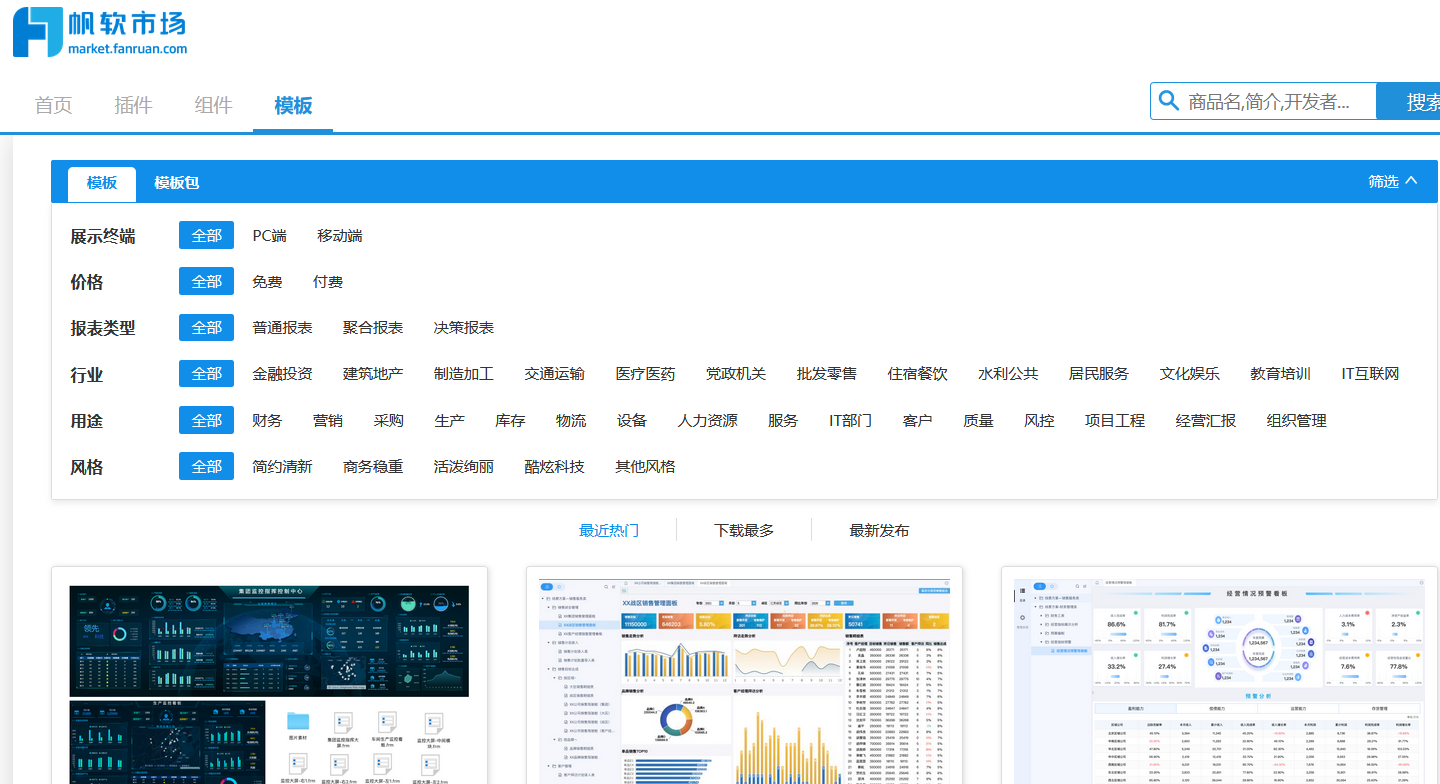
Task: Click the FanRuan market logo
Action: coord(100,32)
